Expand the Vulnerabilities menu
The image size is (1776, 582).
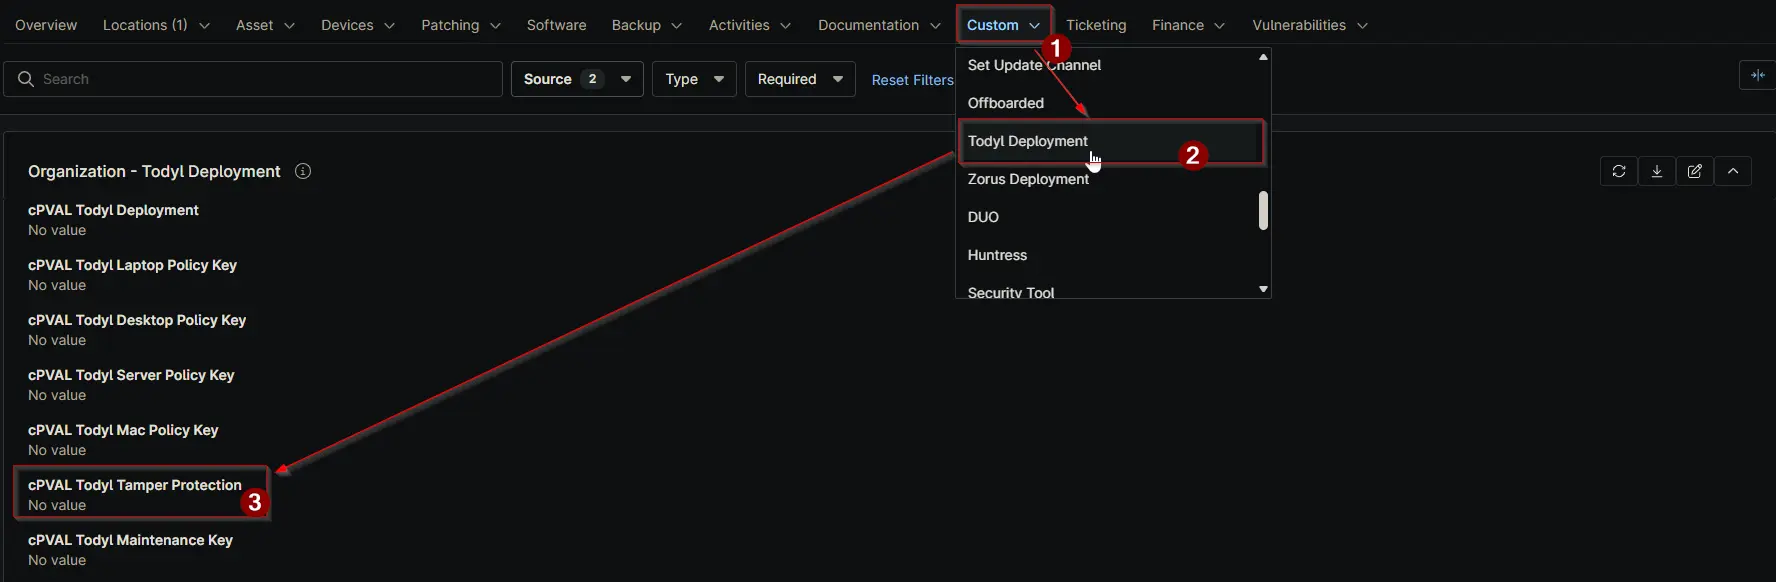click(1310, 25)
